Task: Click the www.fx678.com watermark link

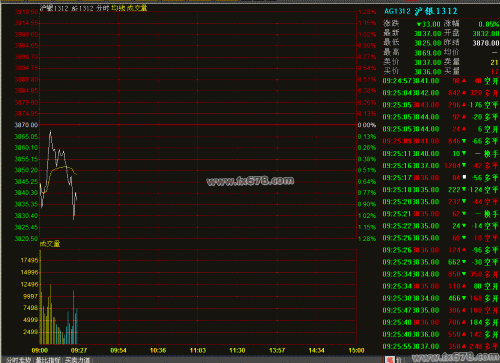Action: 250,181
